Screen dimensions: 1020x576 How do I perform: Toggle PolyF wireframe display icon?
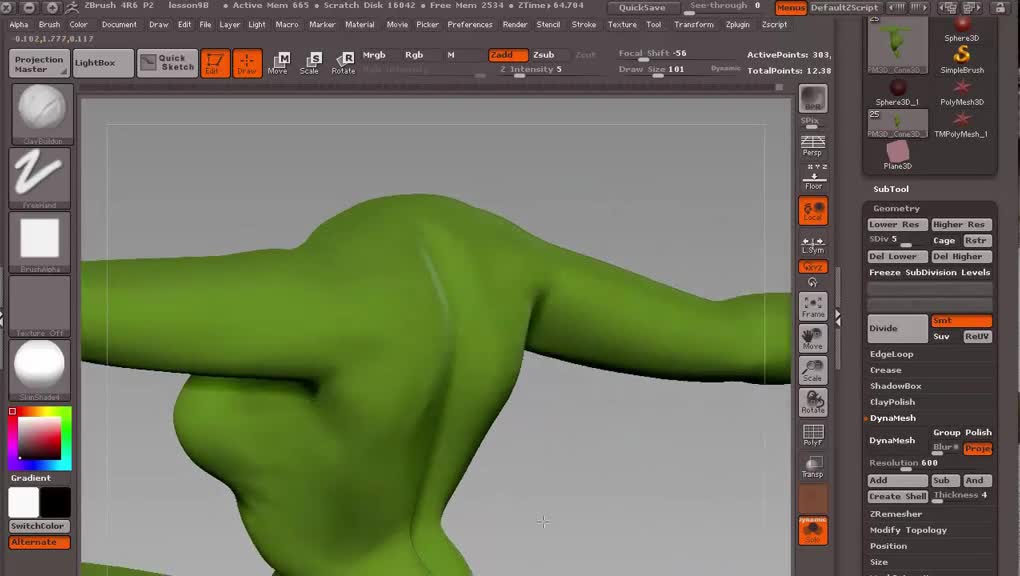813,435
